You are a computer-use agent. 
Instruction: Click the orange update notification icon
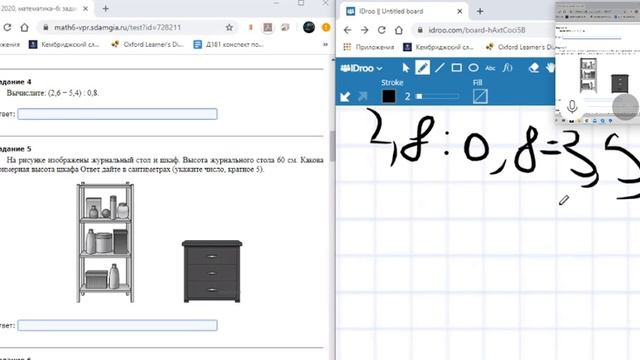(x=326, y=27)
